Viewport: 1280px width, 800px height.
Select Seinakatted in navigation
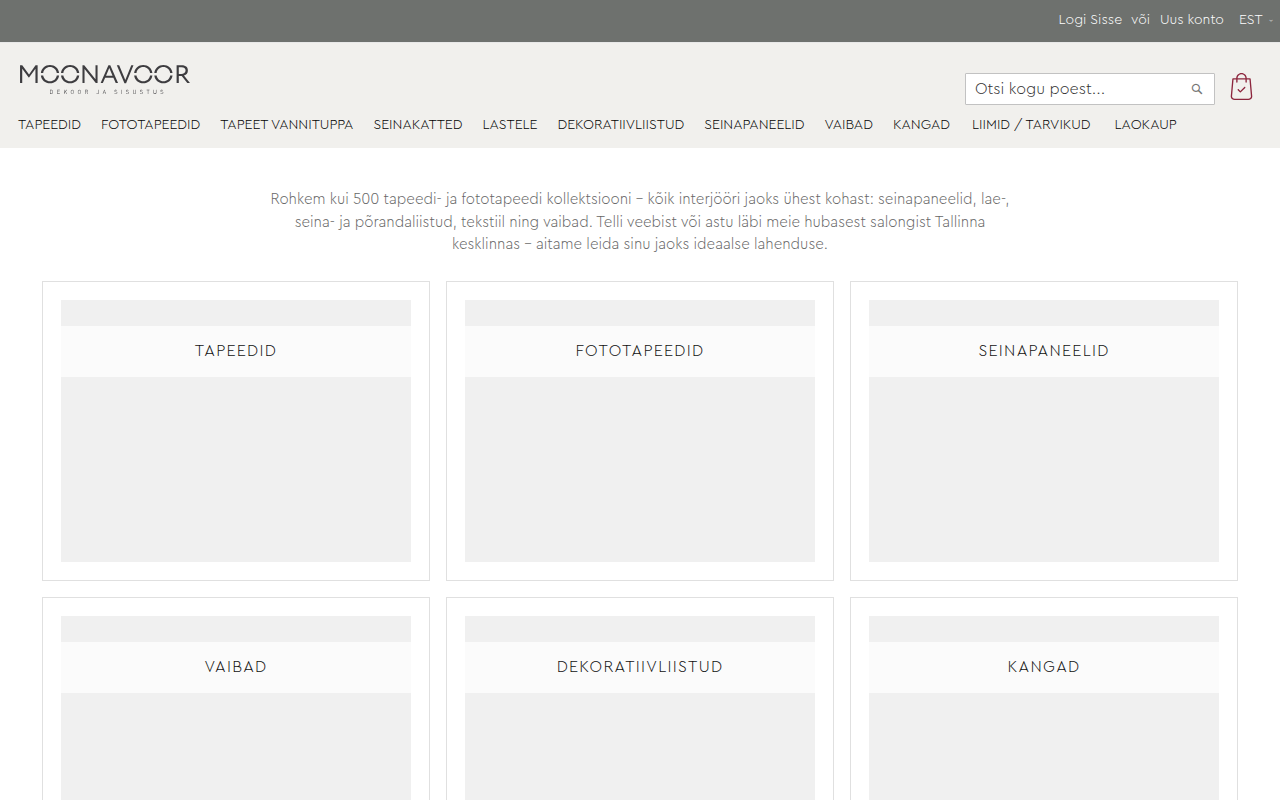coord(418,125)
